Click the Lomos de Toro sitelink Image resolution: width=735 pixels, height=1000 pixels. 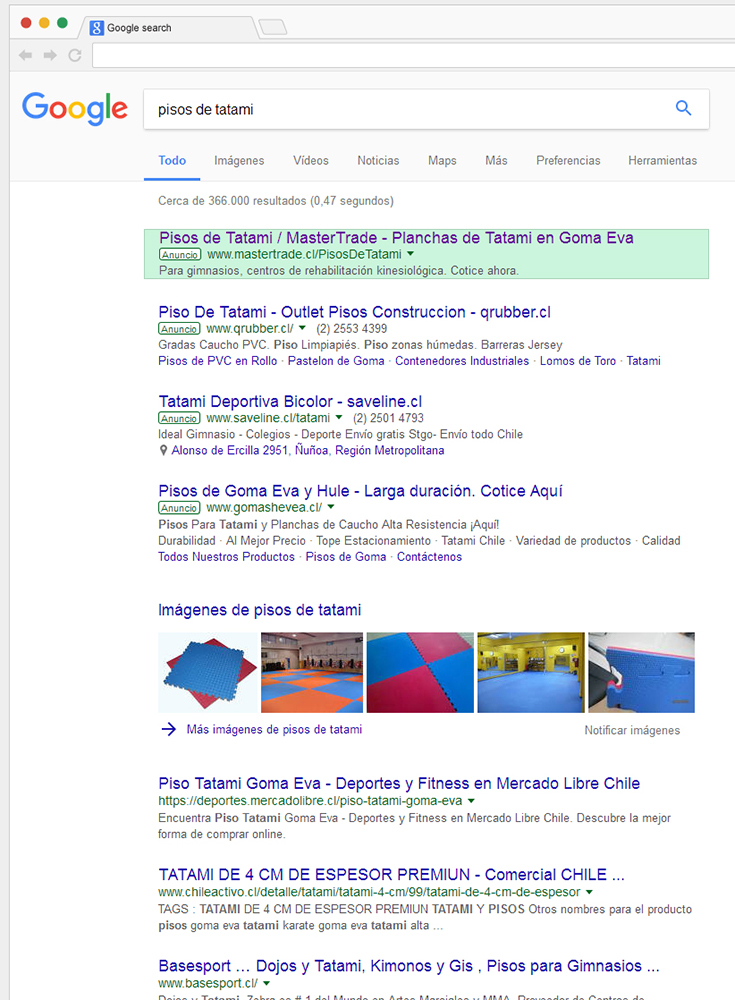(x=578, y=361)
